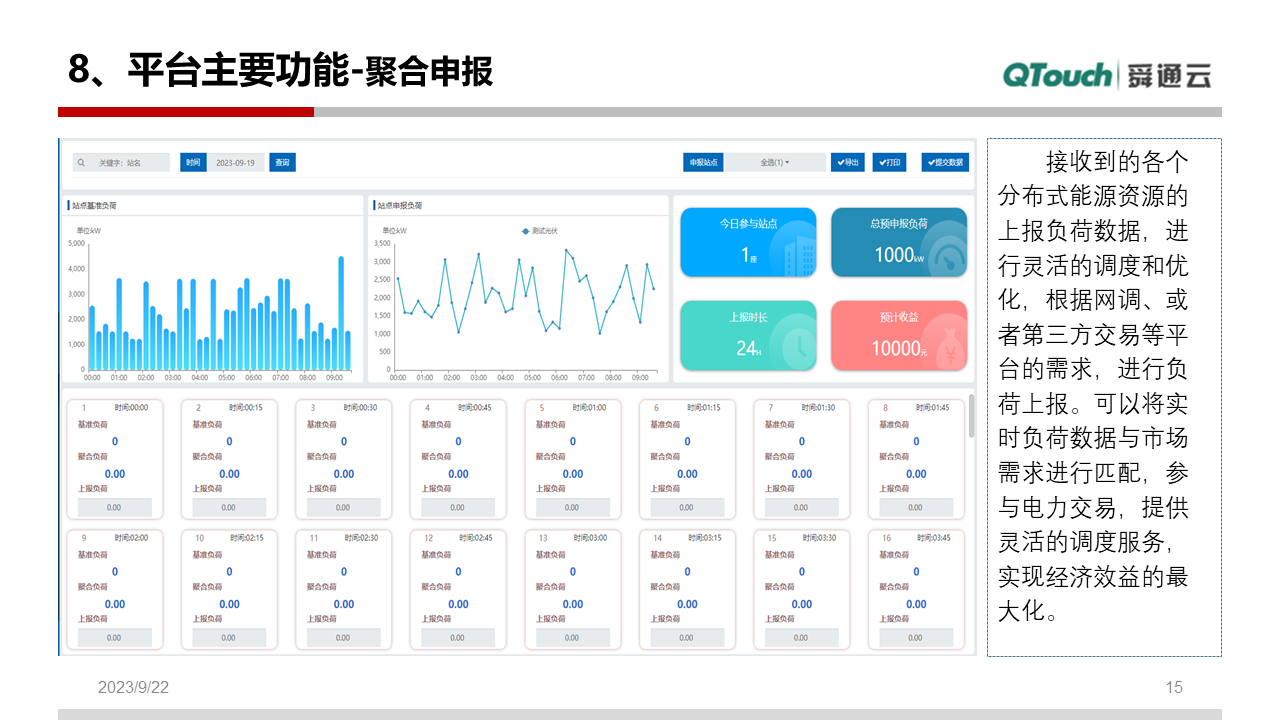Click the money bag icon on the 预计收益 card

click(950, 345)
